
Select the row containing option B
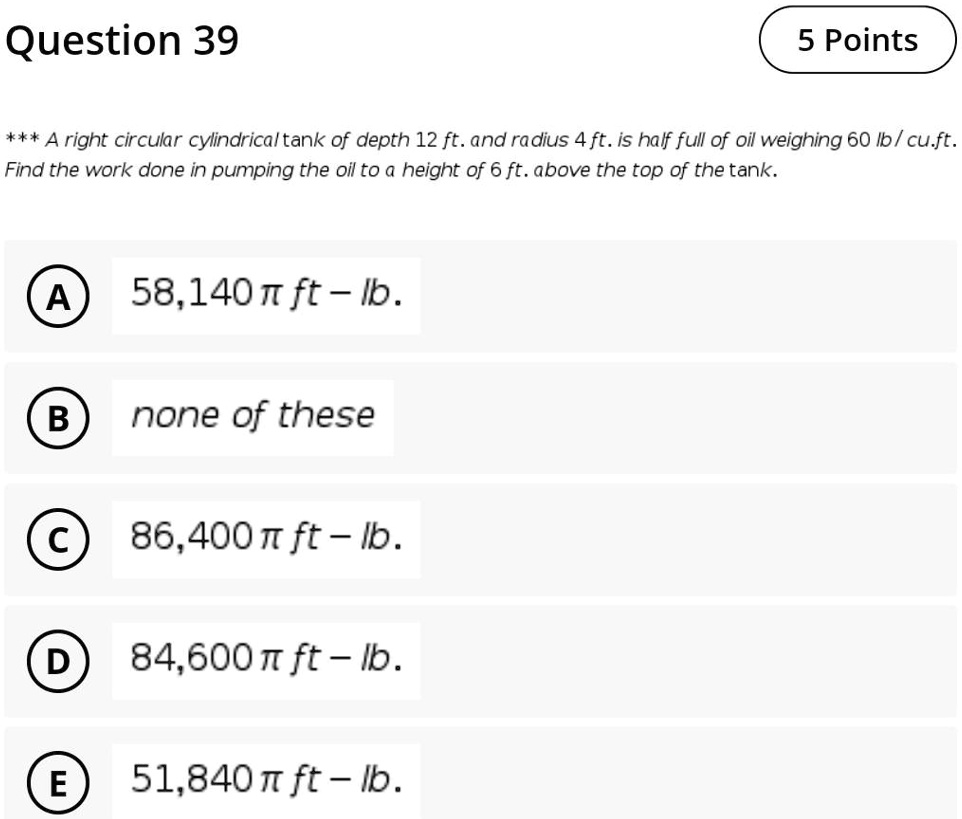480,416
